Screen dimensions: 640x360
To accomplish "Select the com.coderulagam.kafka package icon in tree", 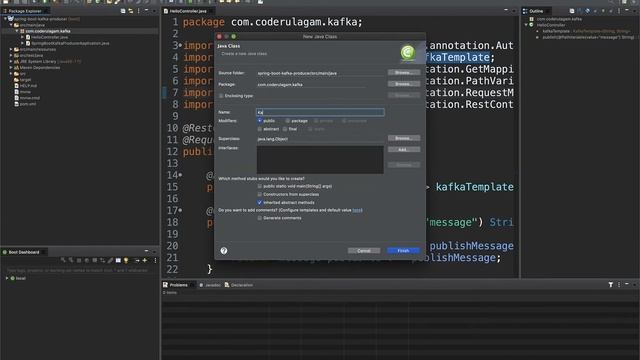I will [x=22, y=31].
